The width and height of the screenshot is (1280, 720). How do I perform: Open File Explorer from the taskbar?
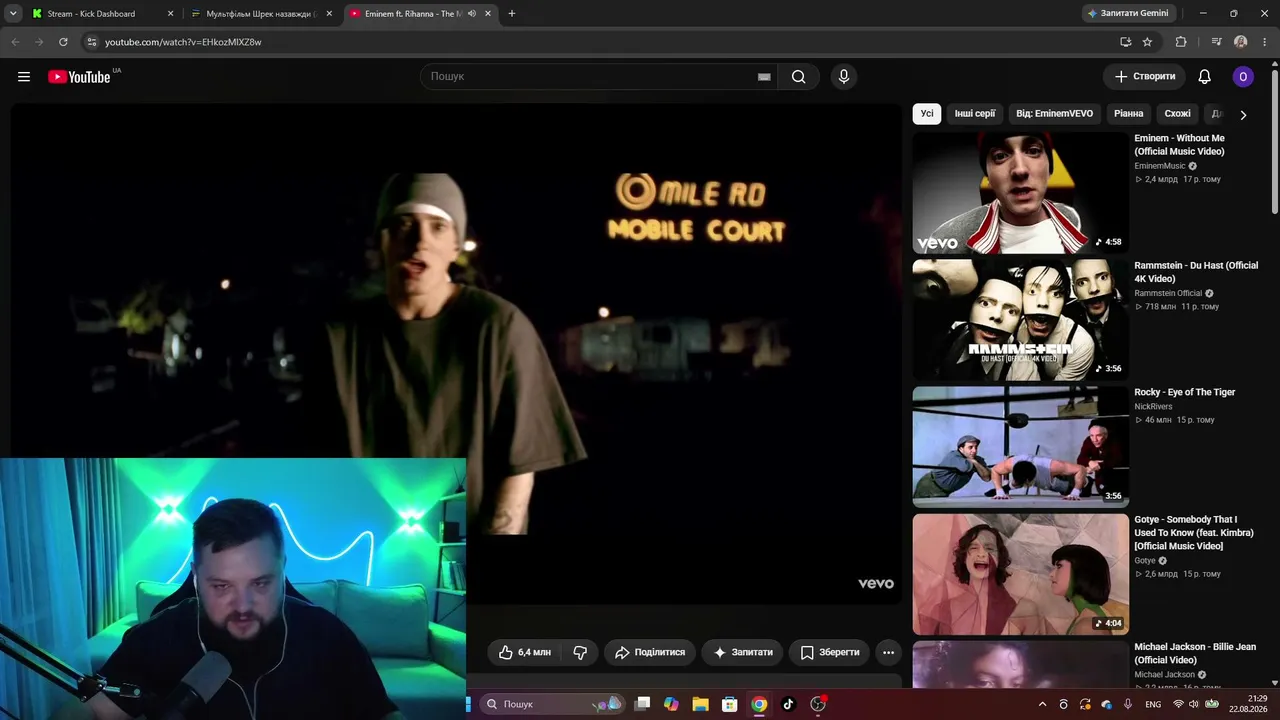701,704
